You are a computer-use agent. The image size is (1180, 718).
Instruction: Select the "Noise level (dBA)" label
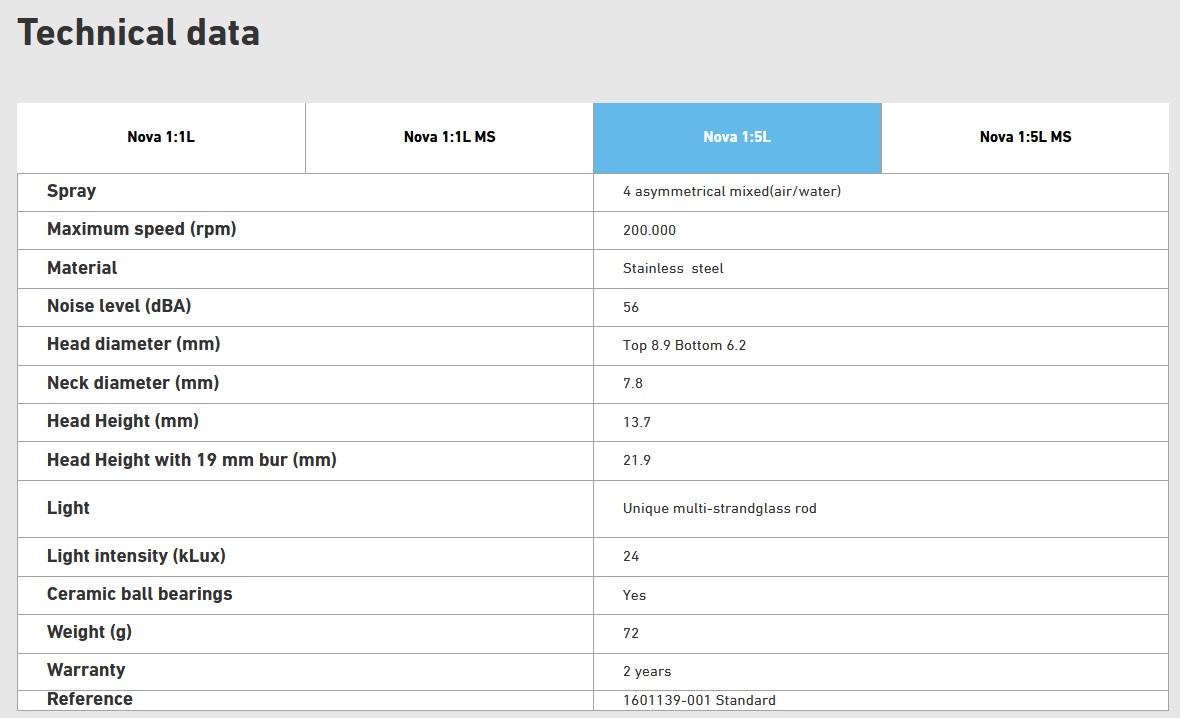(x=119, y=306)
